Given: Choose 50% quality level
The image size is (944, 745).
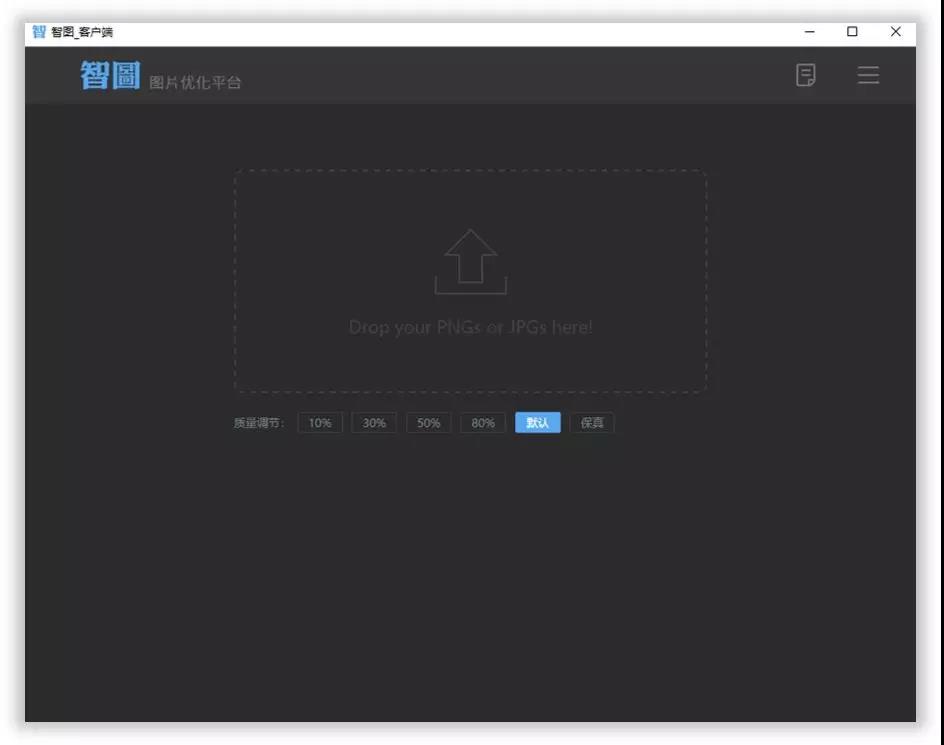Looking at the screenshot, I should coord(428,423).
